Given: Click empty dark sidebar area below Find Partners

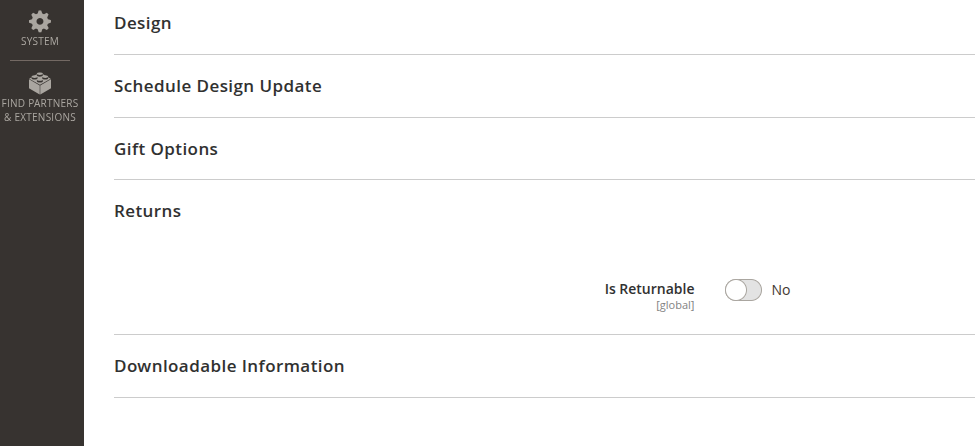Looking at the screenshot, I should point(40,280).
